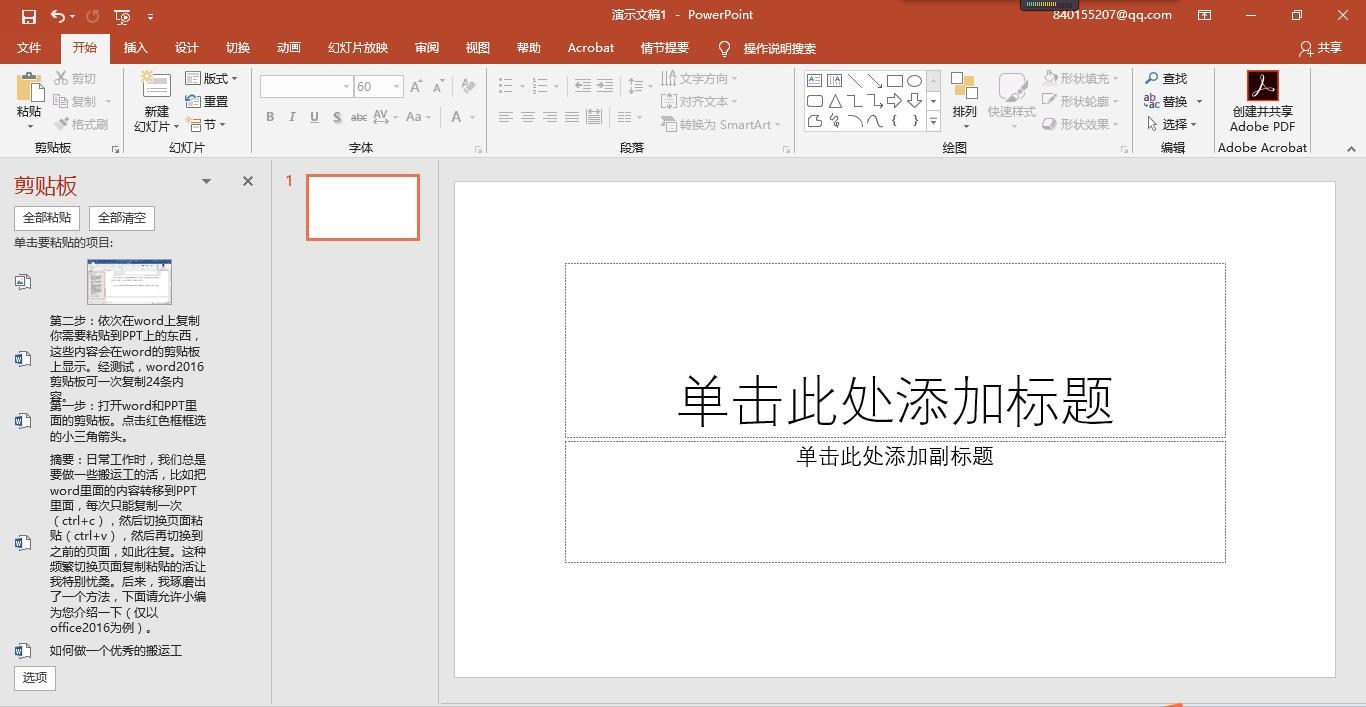Open the 幻灯片放映 ribbon tab

[x=357, y=47]
